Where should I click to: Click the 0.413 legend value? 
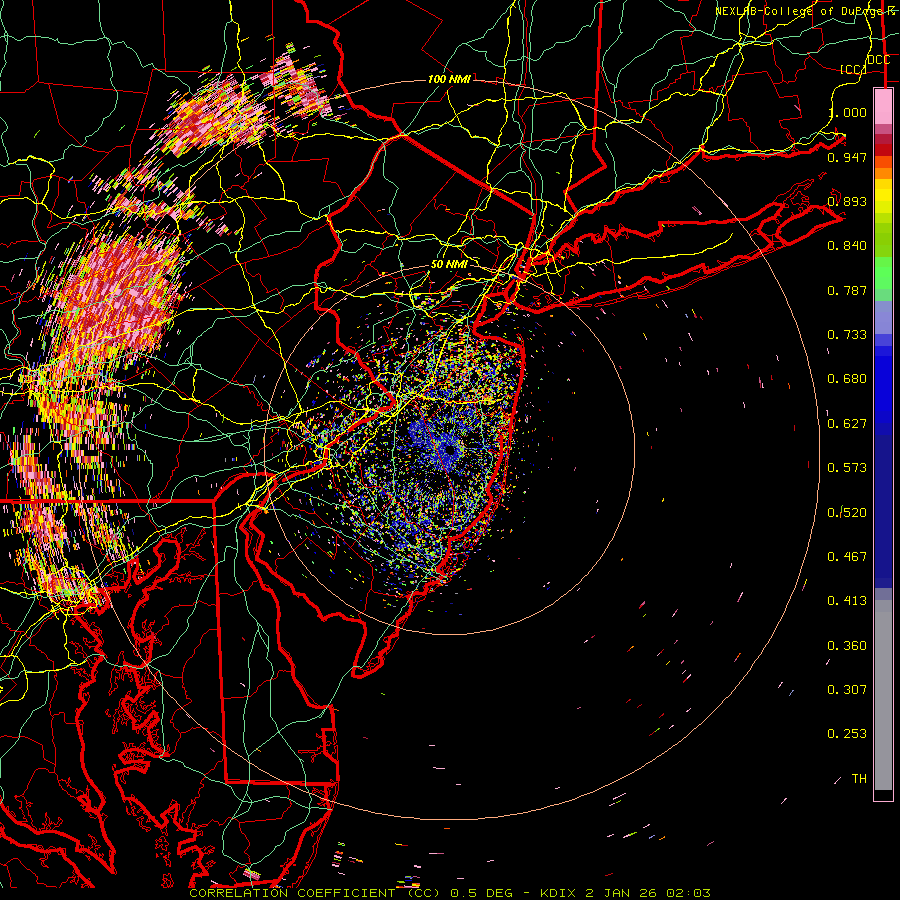click(847, 601)
